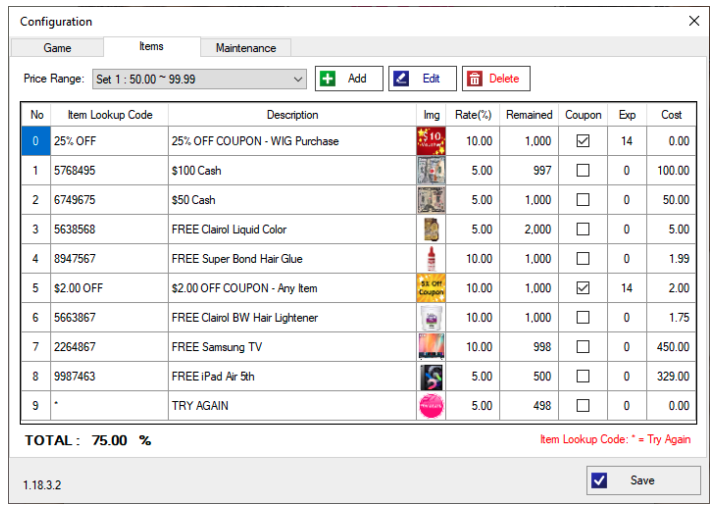The width and height of the screenshot is (718, 515).
Task: Close the Configuration dialog
Action: click(694, 21)
